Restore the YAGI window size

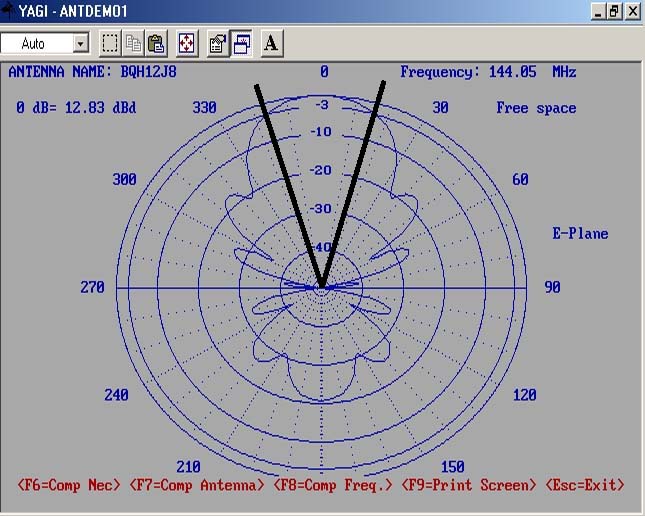tap(615, 11)
